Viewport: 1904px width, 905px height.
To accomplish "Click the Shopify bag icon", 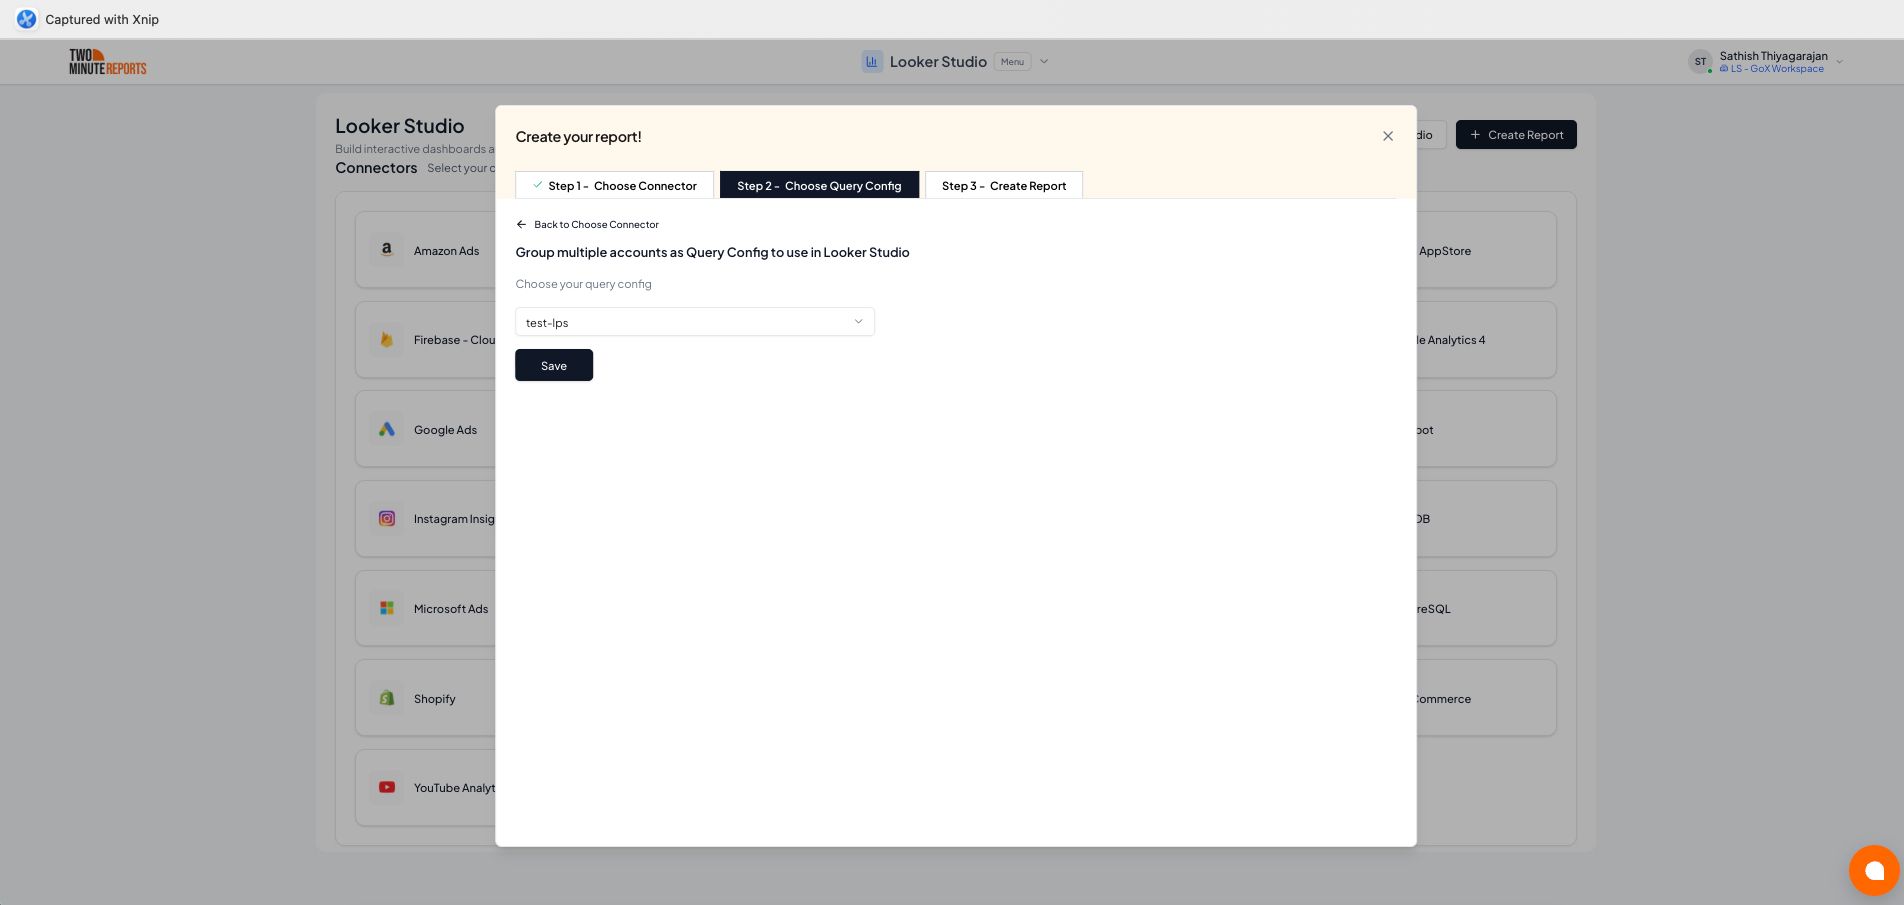I will tap(387, 697).
